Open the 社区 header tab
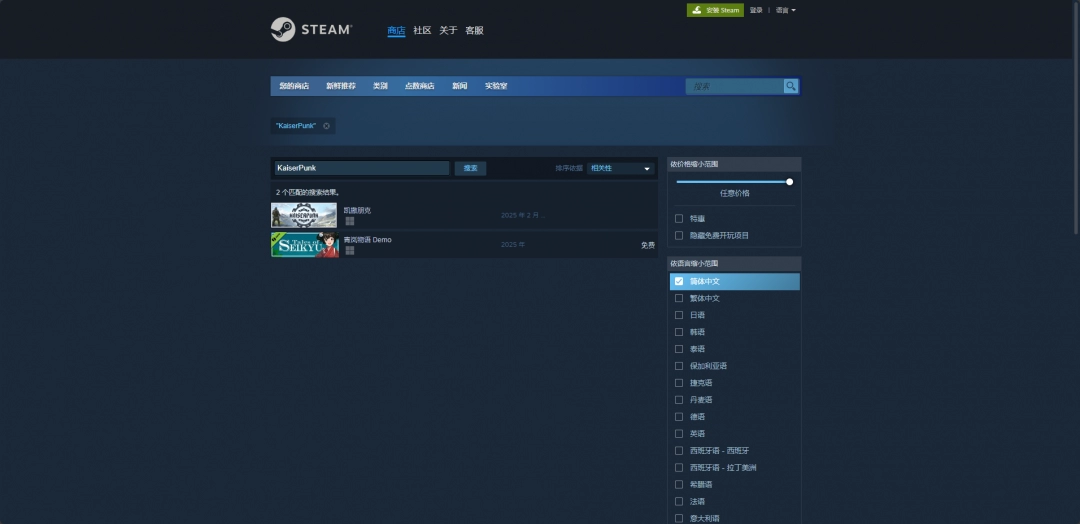This screenshot has height=524, width=1080. coord(422,30)
